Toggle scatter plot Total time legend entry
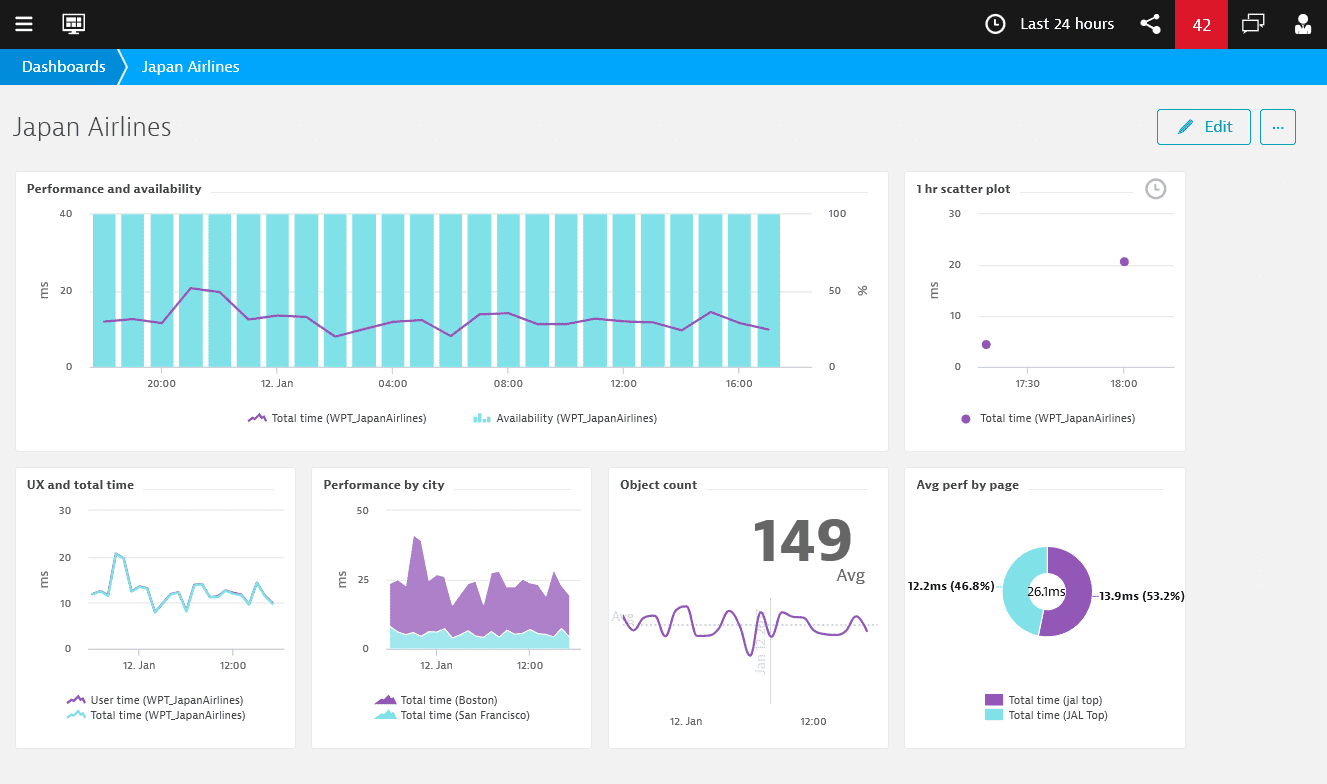Image resolution: width=1327 pixels, height=784 pixels. pyautogui.click(x=1047, y=418)
